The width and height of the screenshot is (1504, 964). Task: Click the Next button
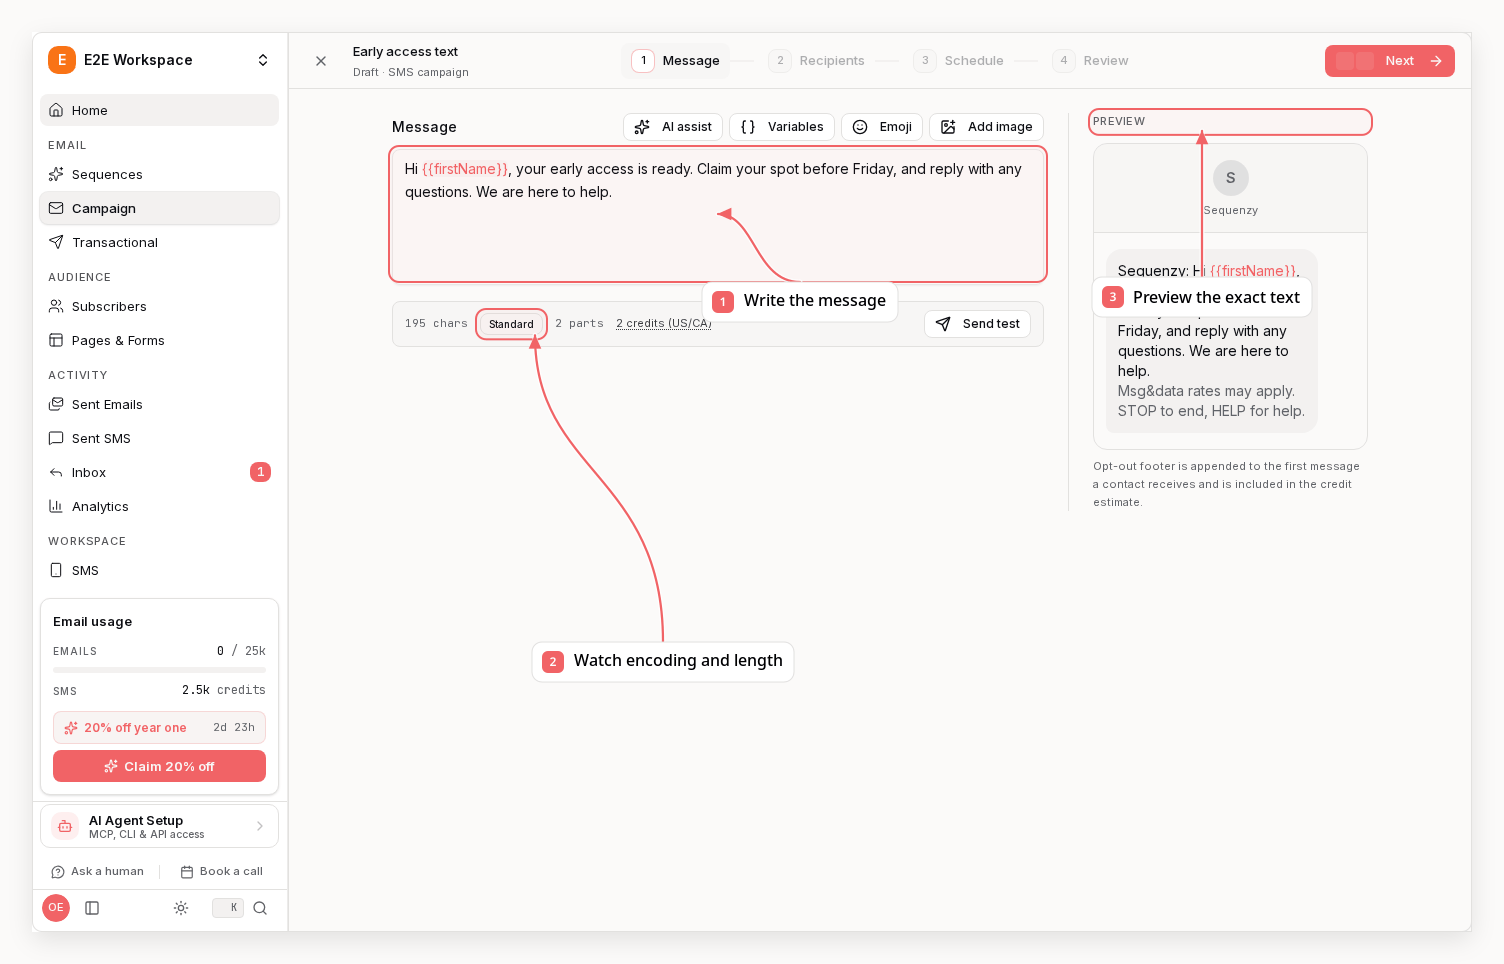[1390, 61]
